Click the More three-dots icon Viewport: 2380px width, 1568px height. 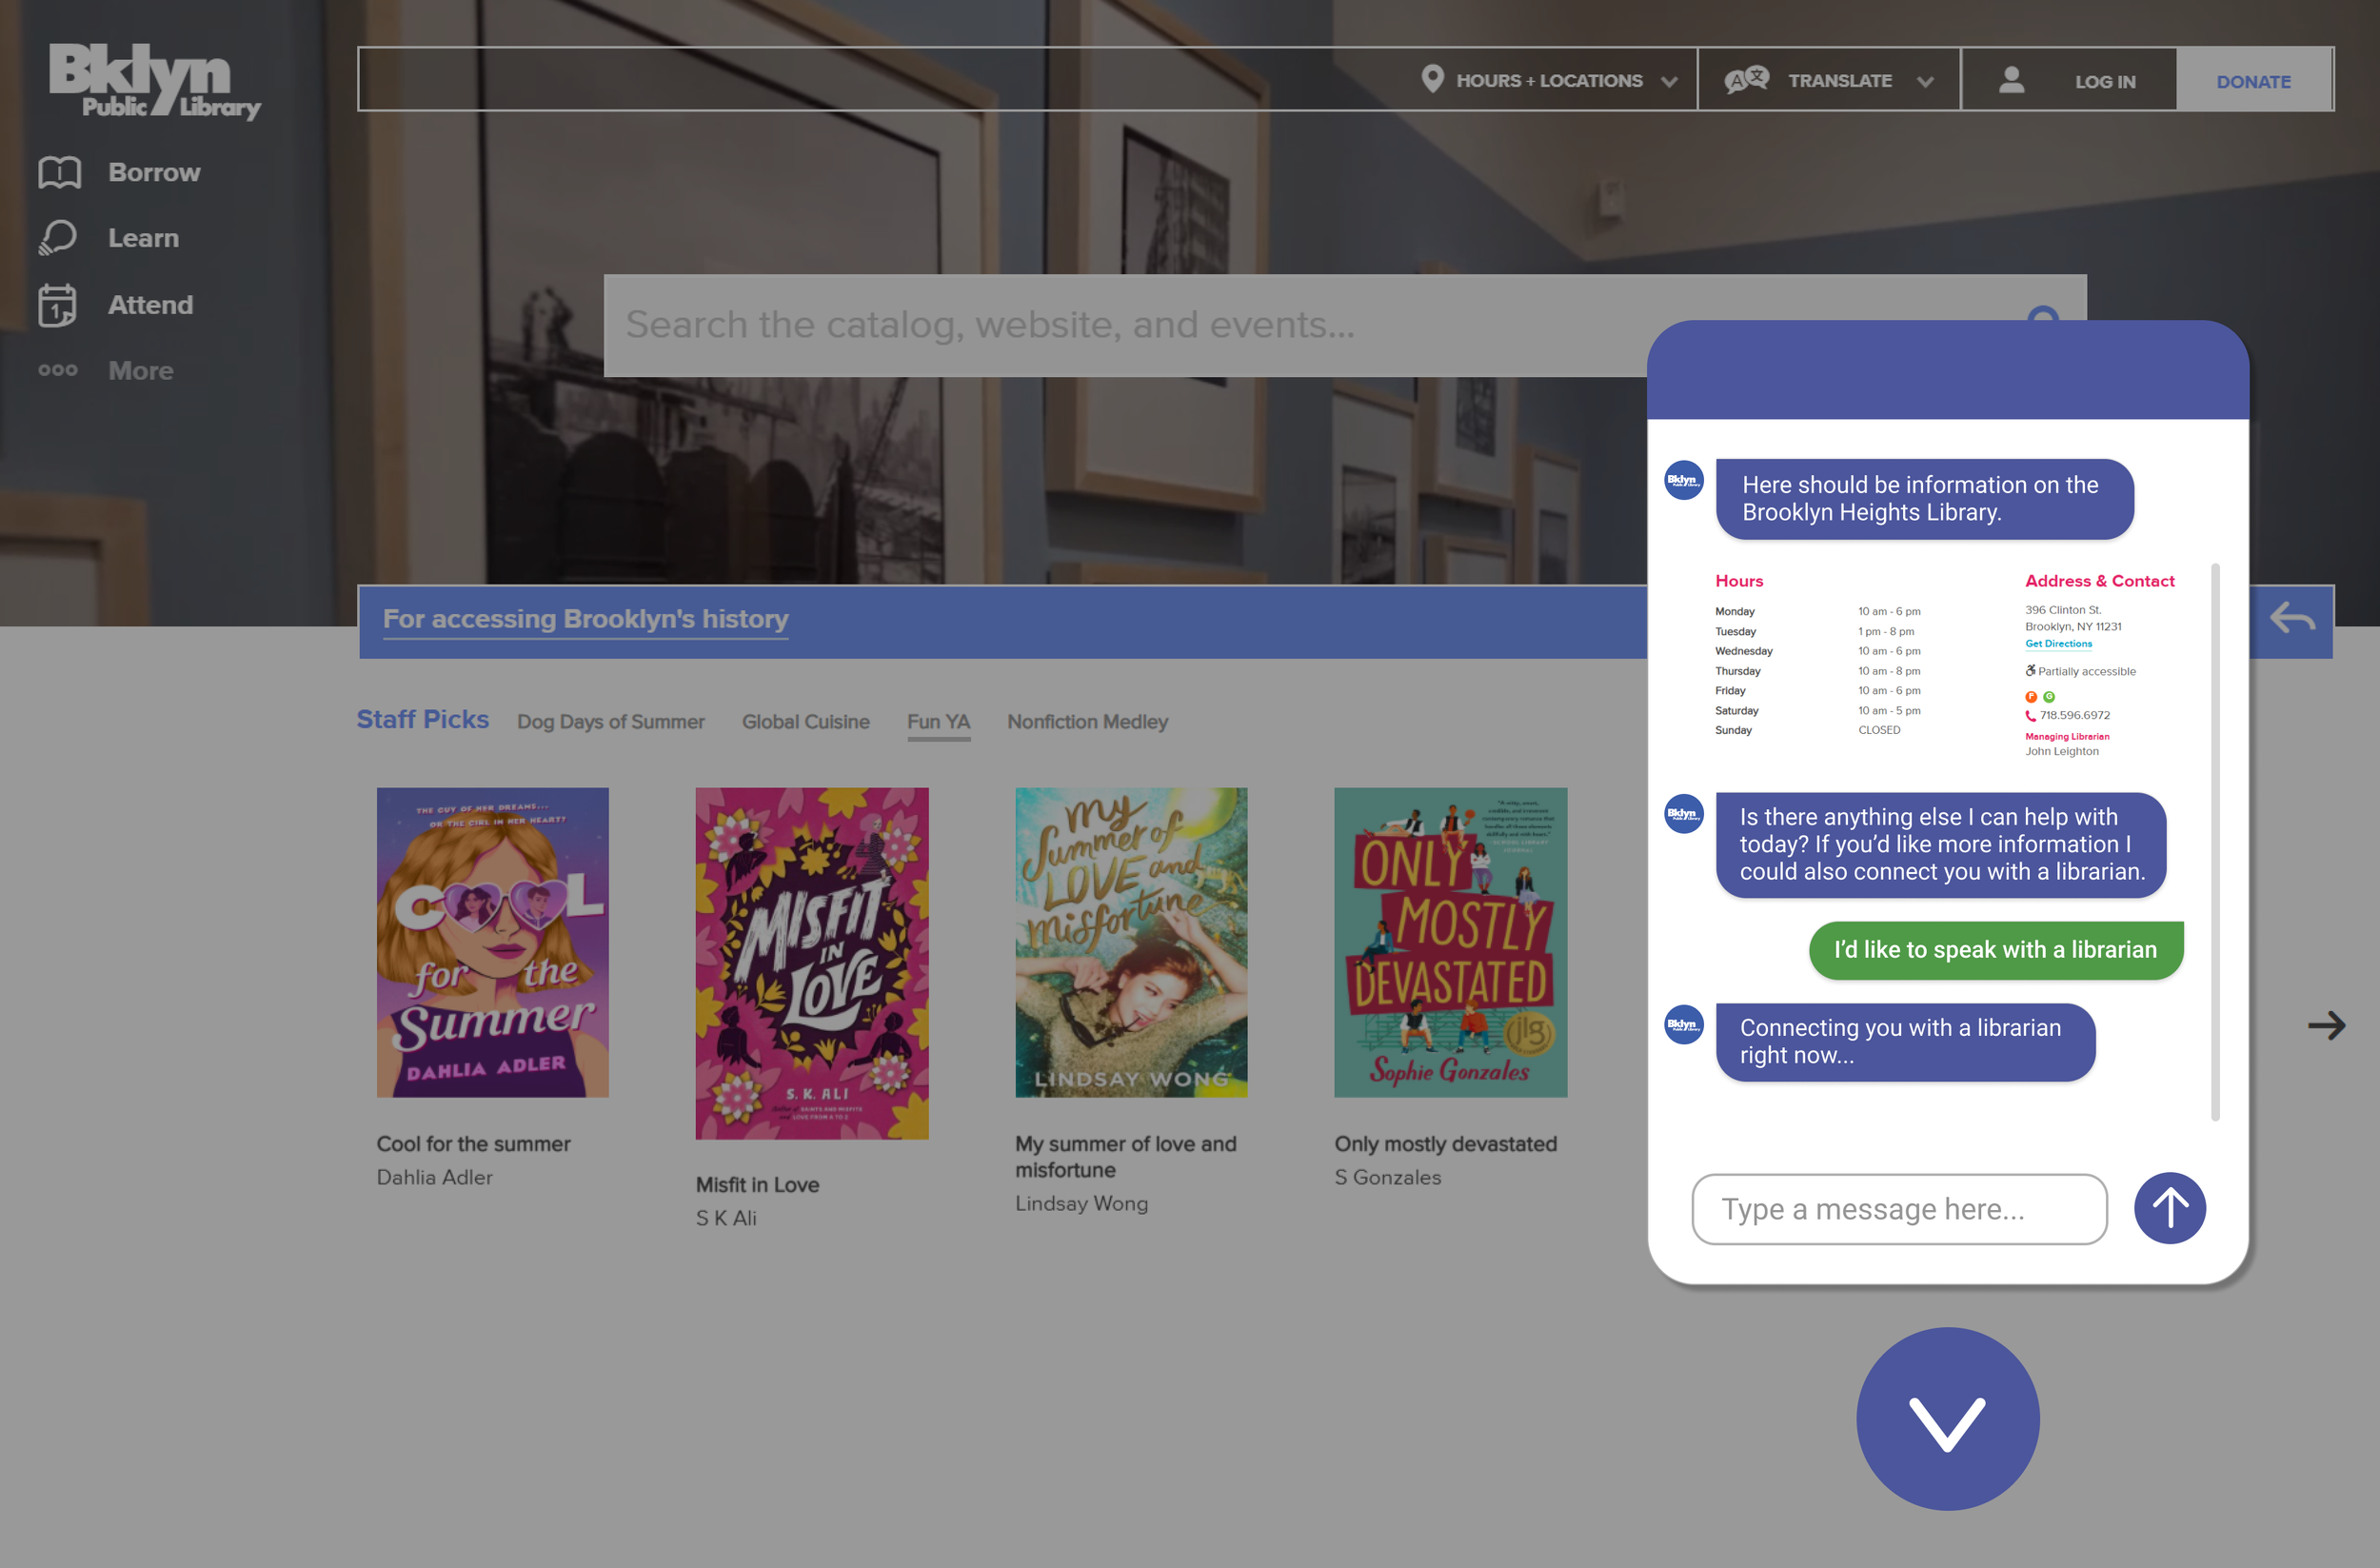click(x=58, y=370)
